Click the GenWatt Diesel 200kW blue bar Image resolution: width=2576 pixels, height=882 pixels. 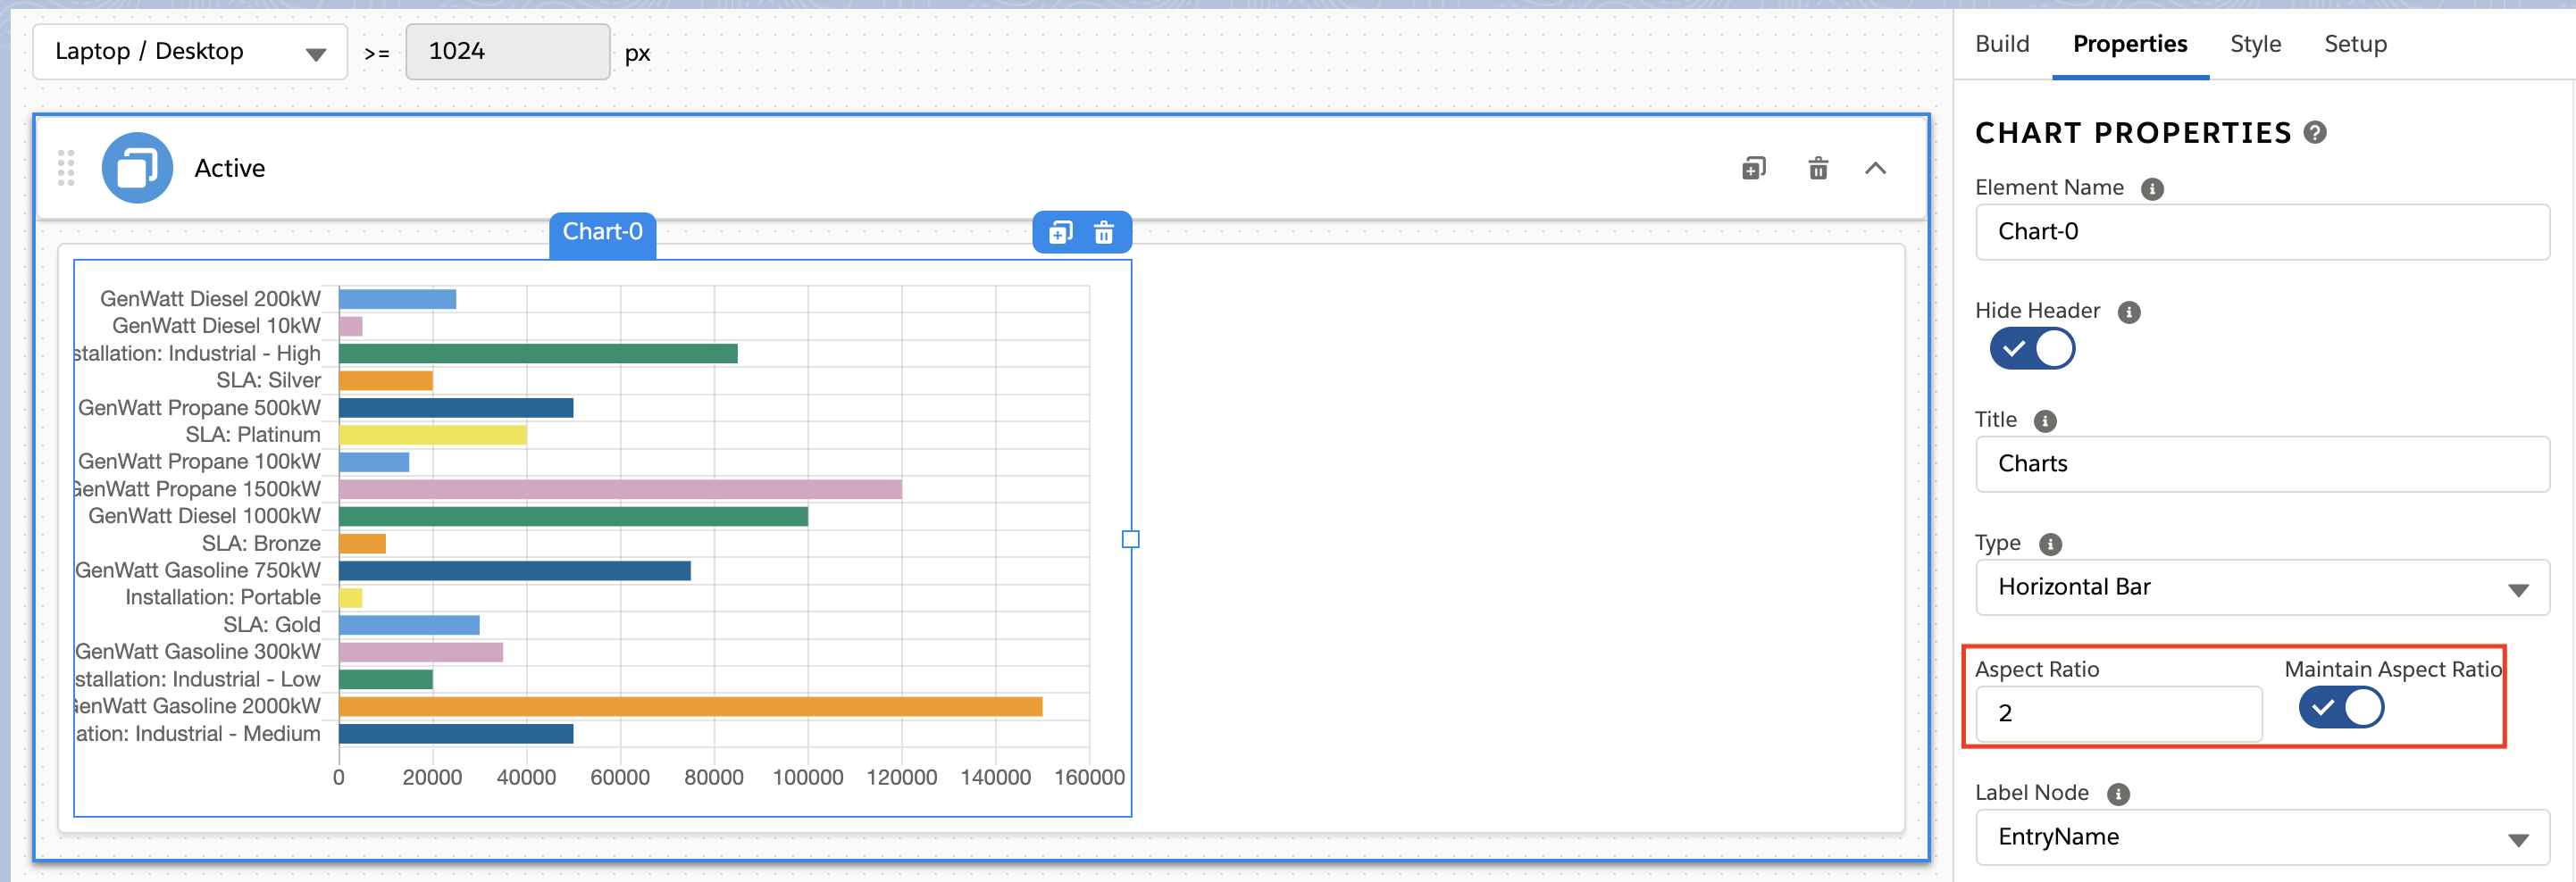click(397, 299)
